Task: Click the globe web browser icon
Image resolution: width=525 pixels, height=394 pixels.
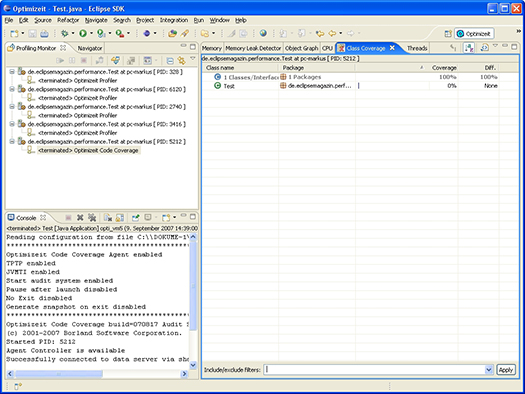Action: coord(264,33)
